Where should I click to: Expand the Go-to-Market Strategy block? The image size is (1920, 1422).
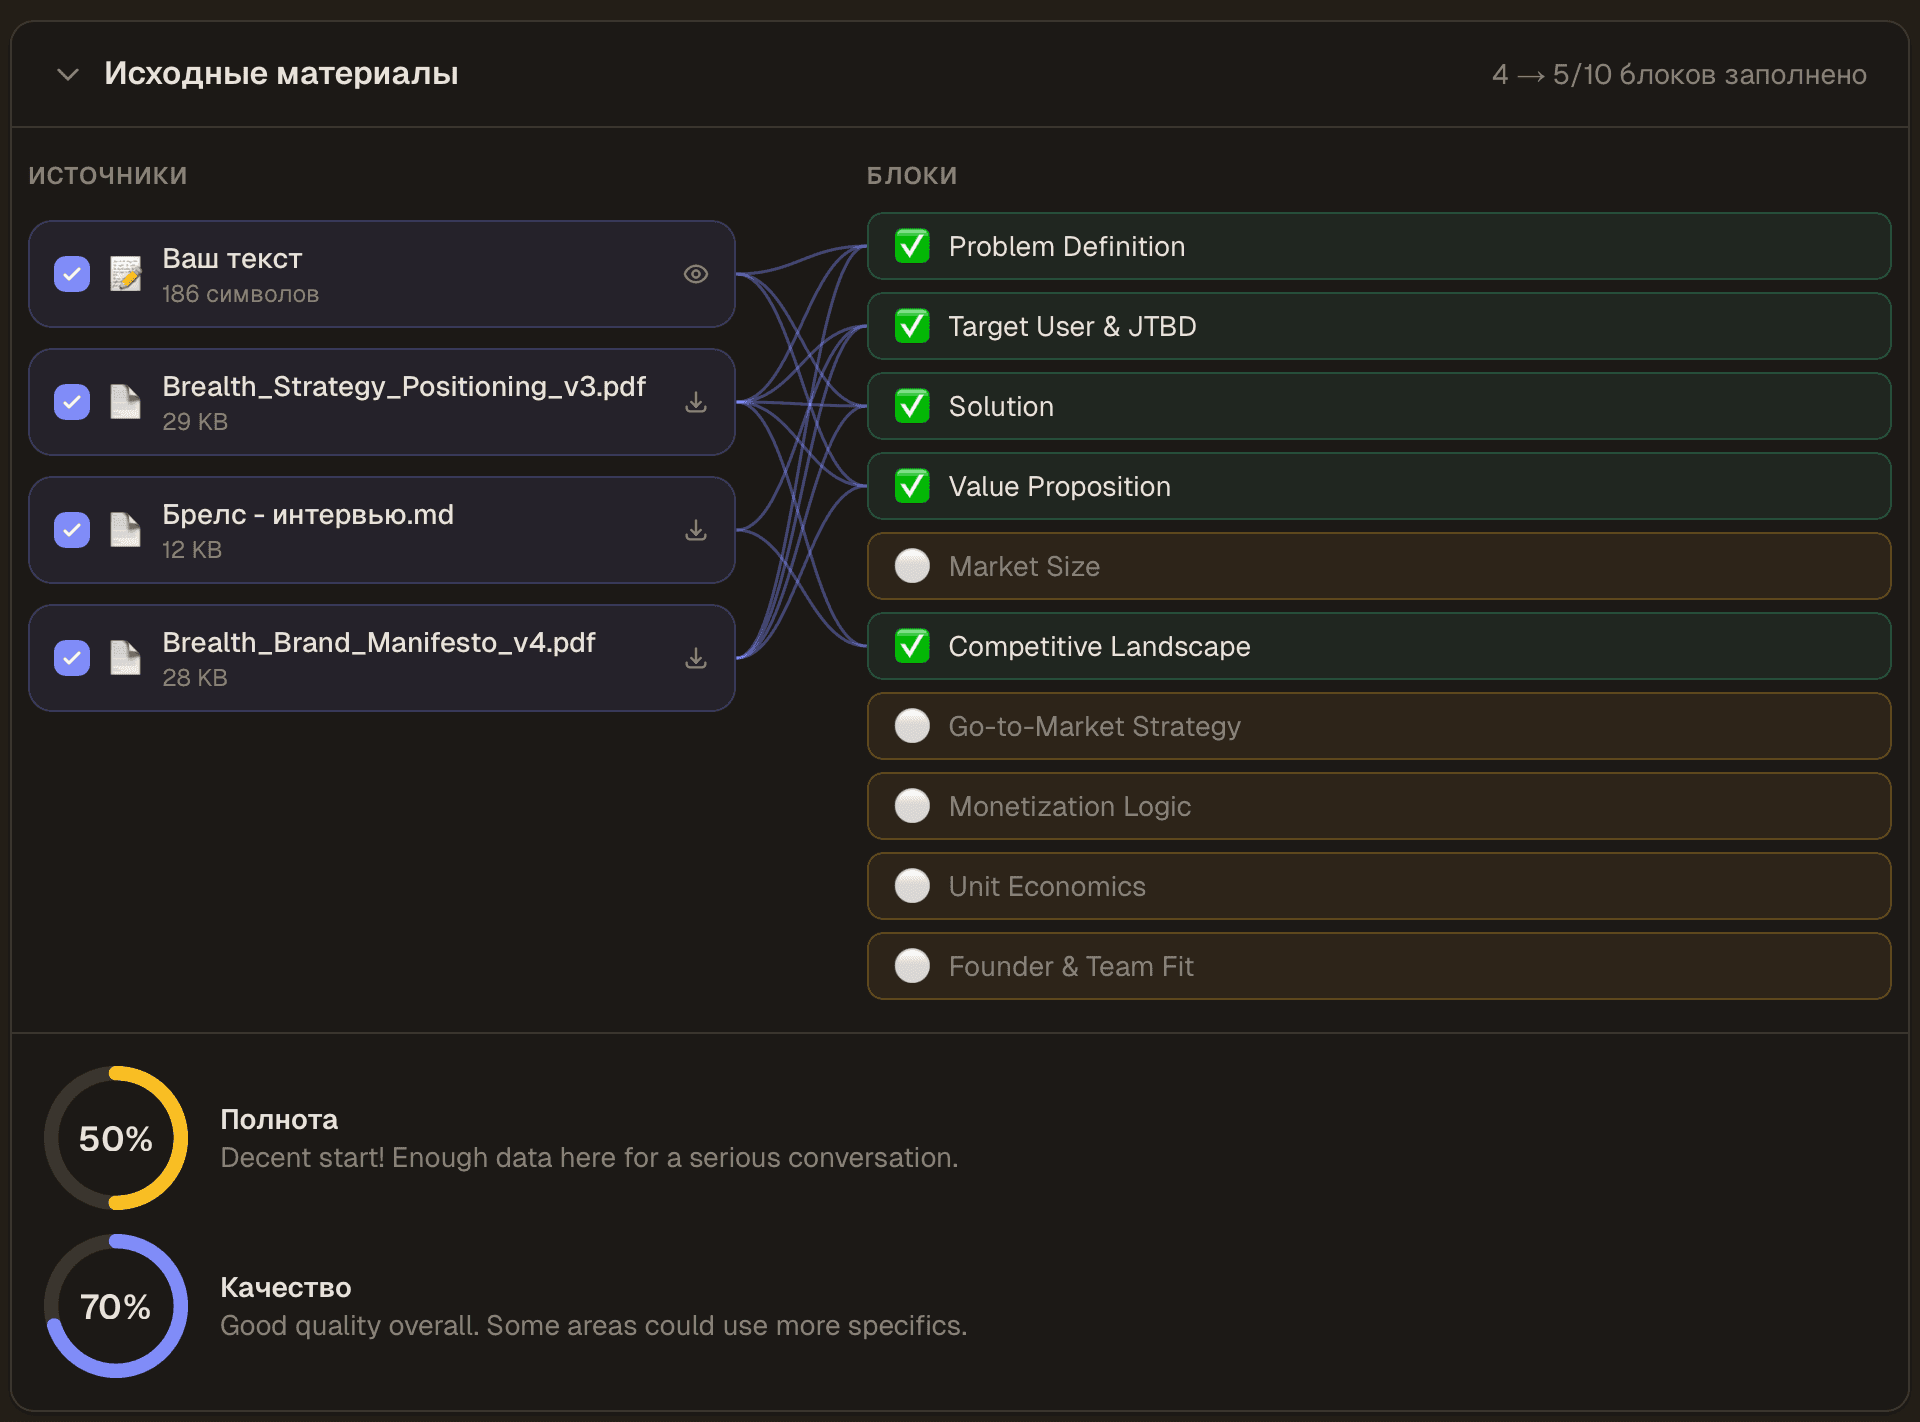pyautogui.click(x=1378, y=726)
